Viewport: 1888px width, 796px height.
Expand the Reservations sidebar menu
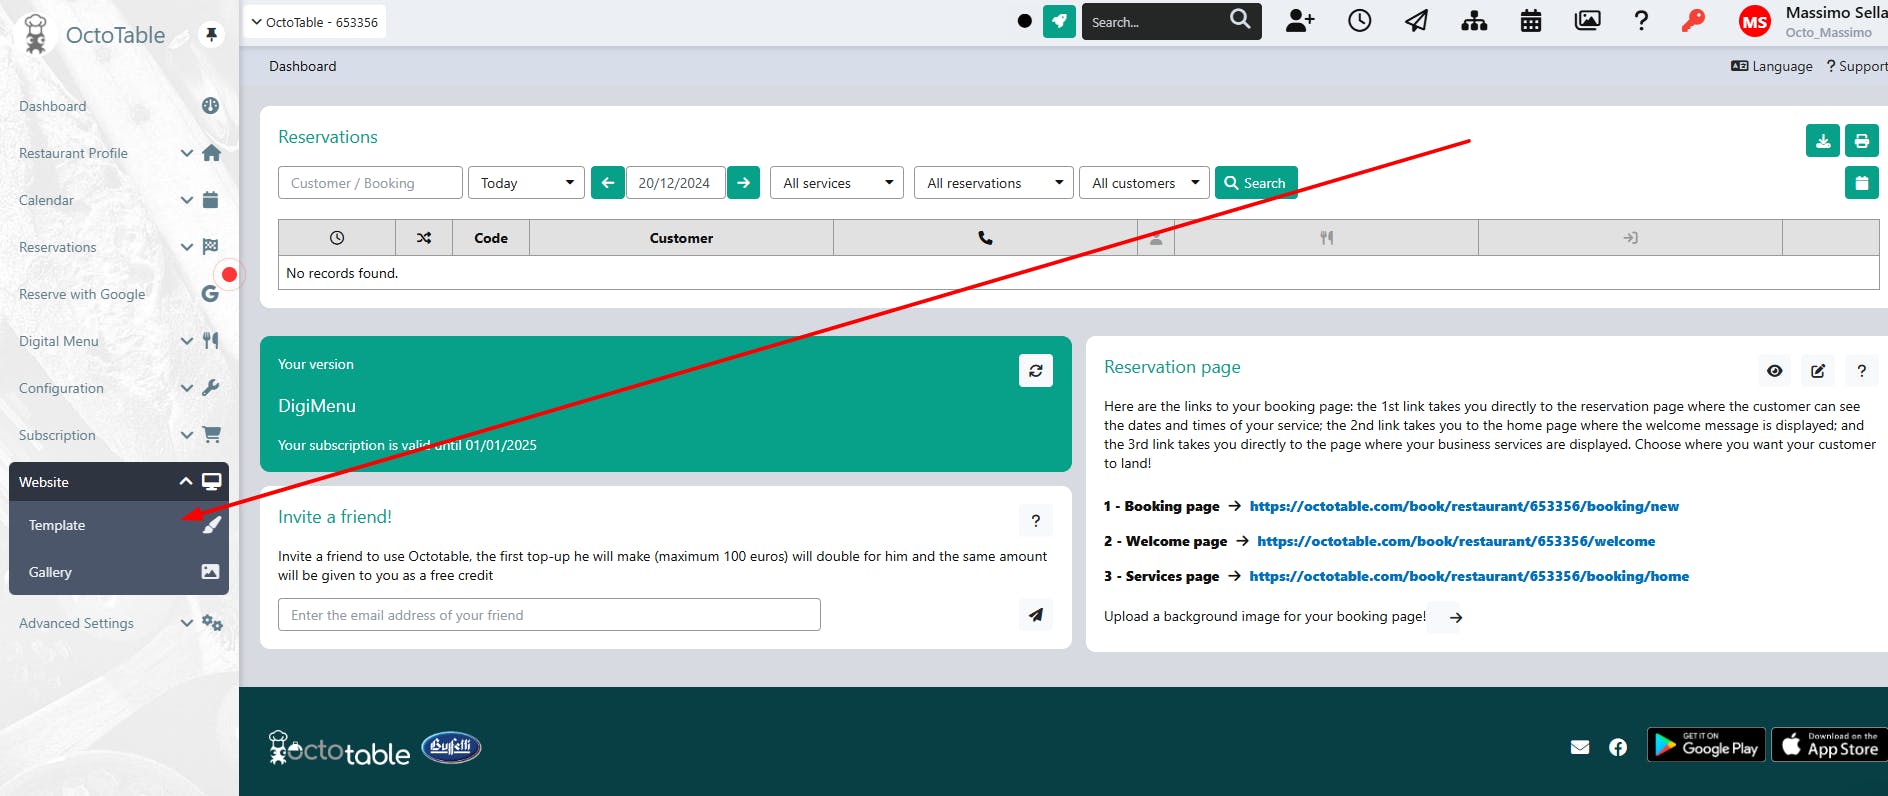point(119,247)
